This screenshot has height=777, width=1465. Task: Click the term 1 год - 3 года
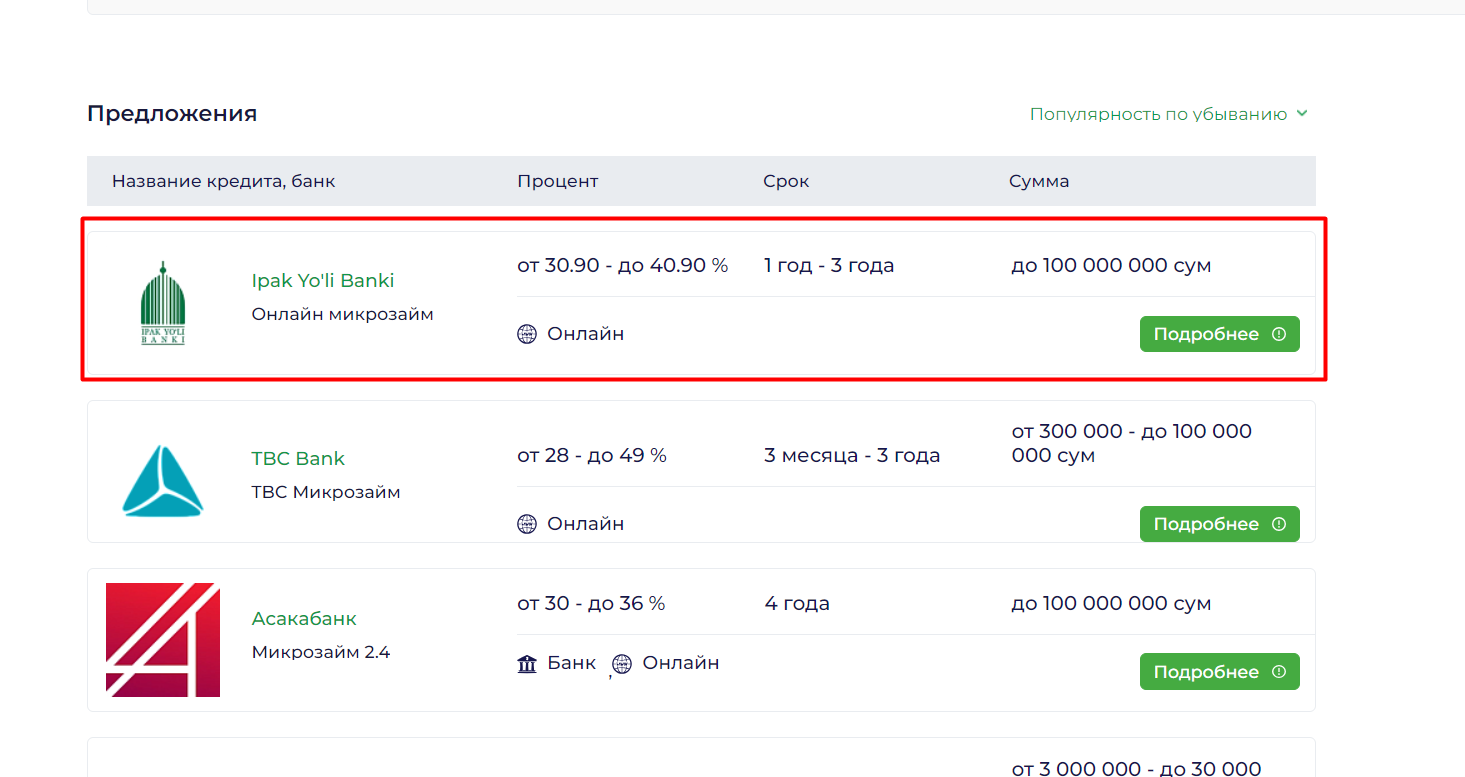(x=829, y=266)
